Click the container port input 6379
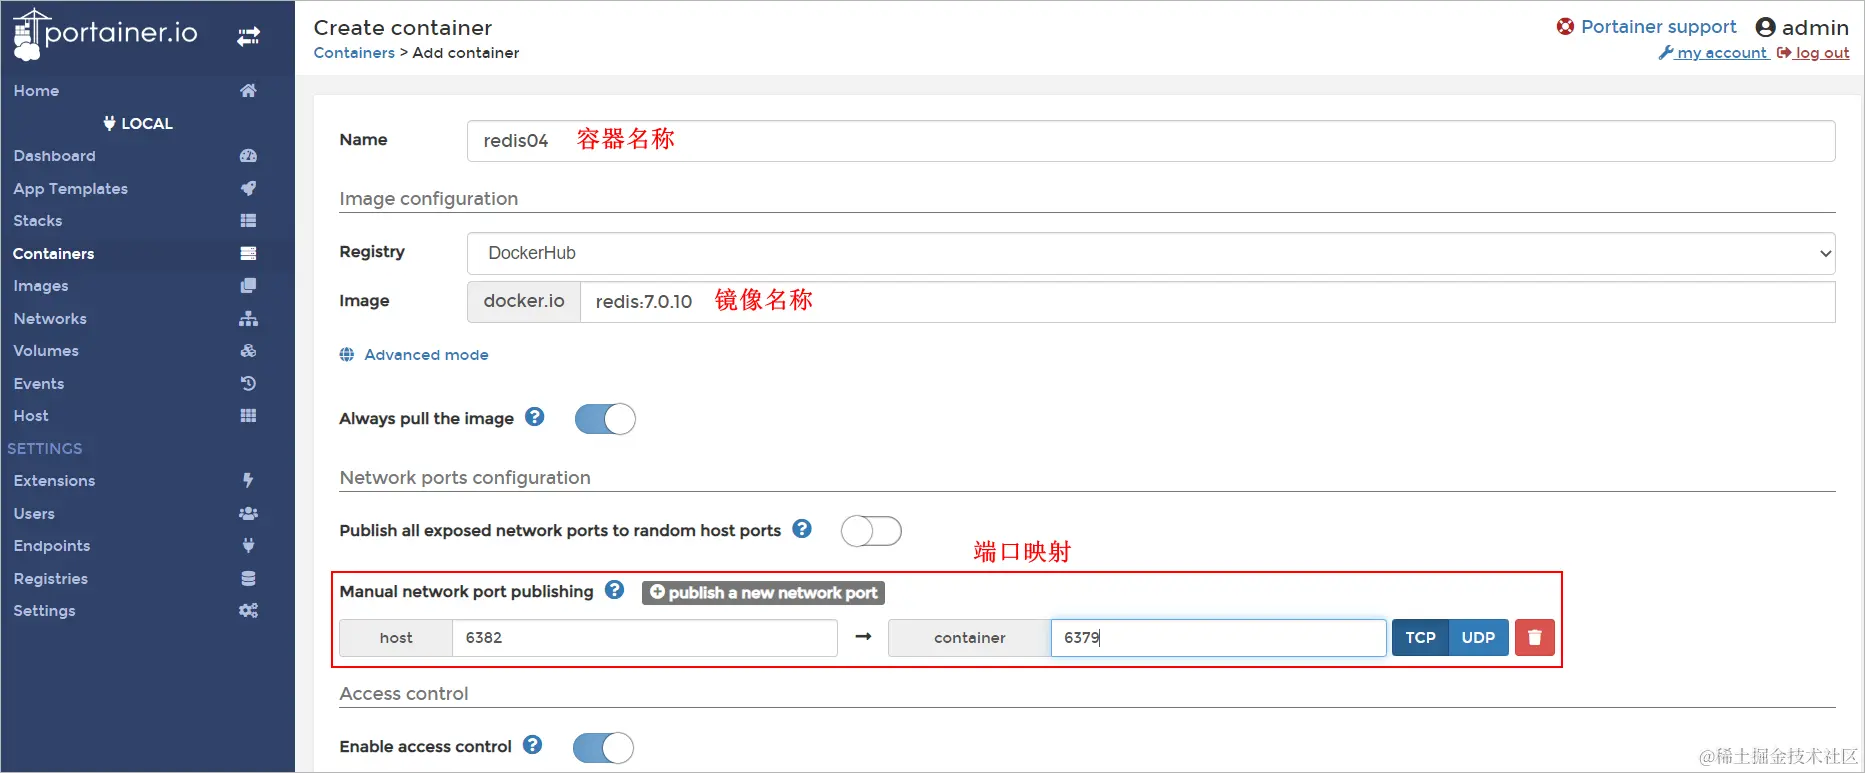 [1218, 638]
